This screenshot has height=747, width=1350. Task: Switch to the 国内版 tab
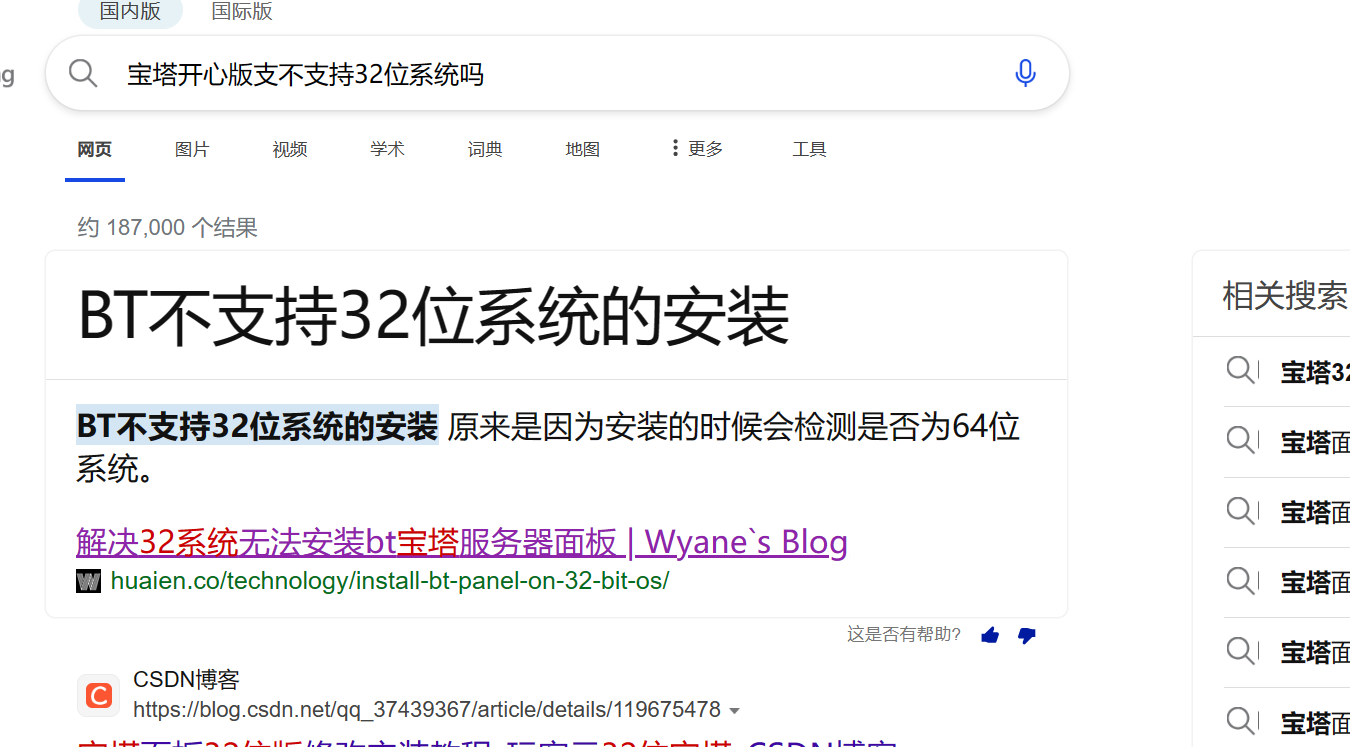click(x=130, y=12)
